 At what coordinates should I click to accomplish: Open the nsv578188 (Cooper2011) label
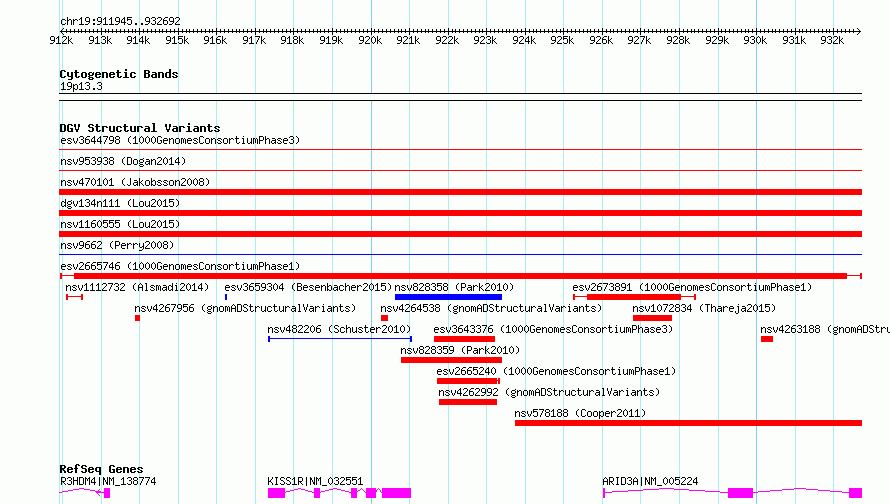coord(580,413)
